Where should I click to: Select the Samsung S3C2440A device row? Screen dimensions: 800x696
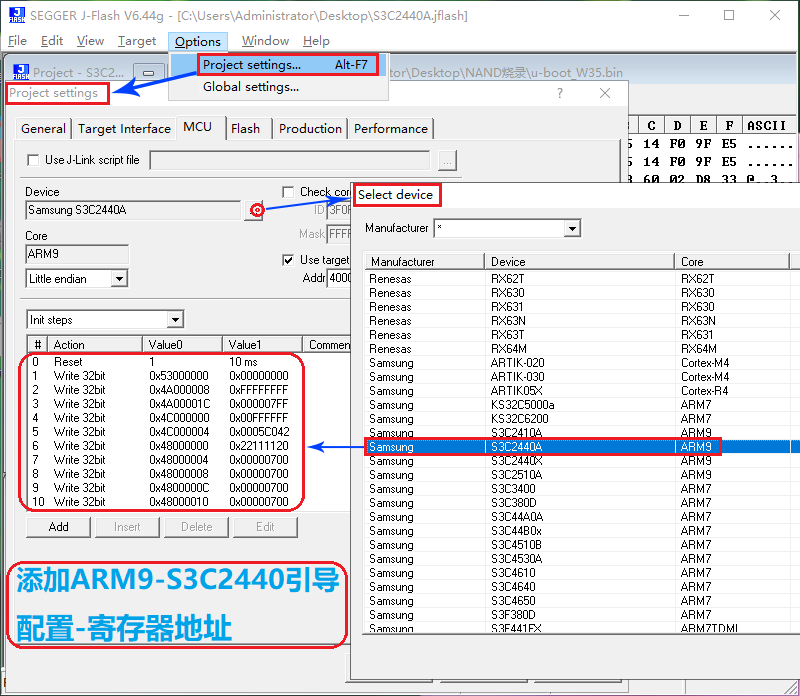[x=540, y=447]
